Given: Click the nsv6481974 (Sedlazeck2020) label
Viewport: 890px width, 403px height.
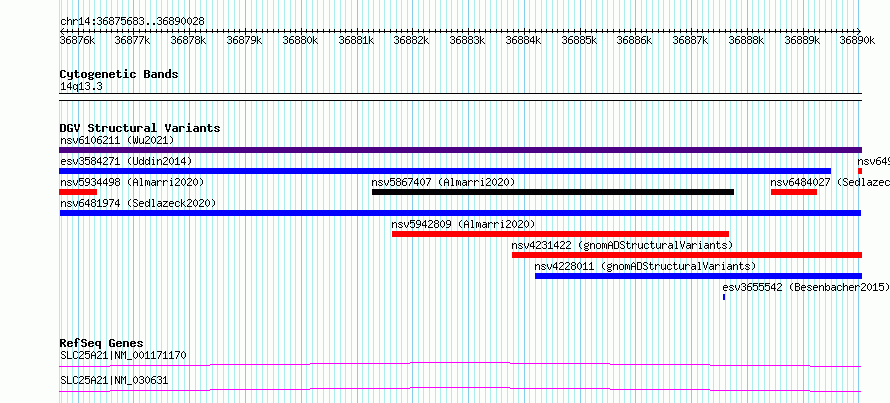Looking at the screenshot, I should 138,203.
